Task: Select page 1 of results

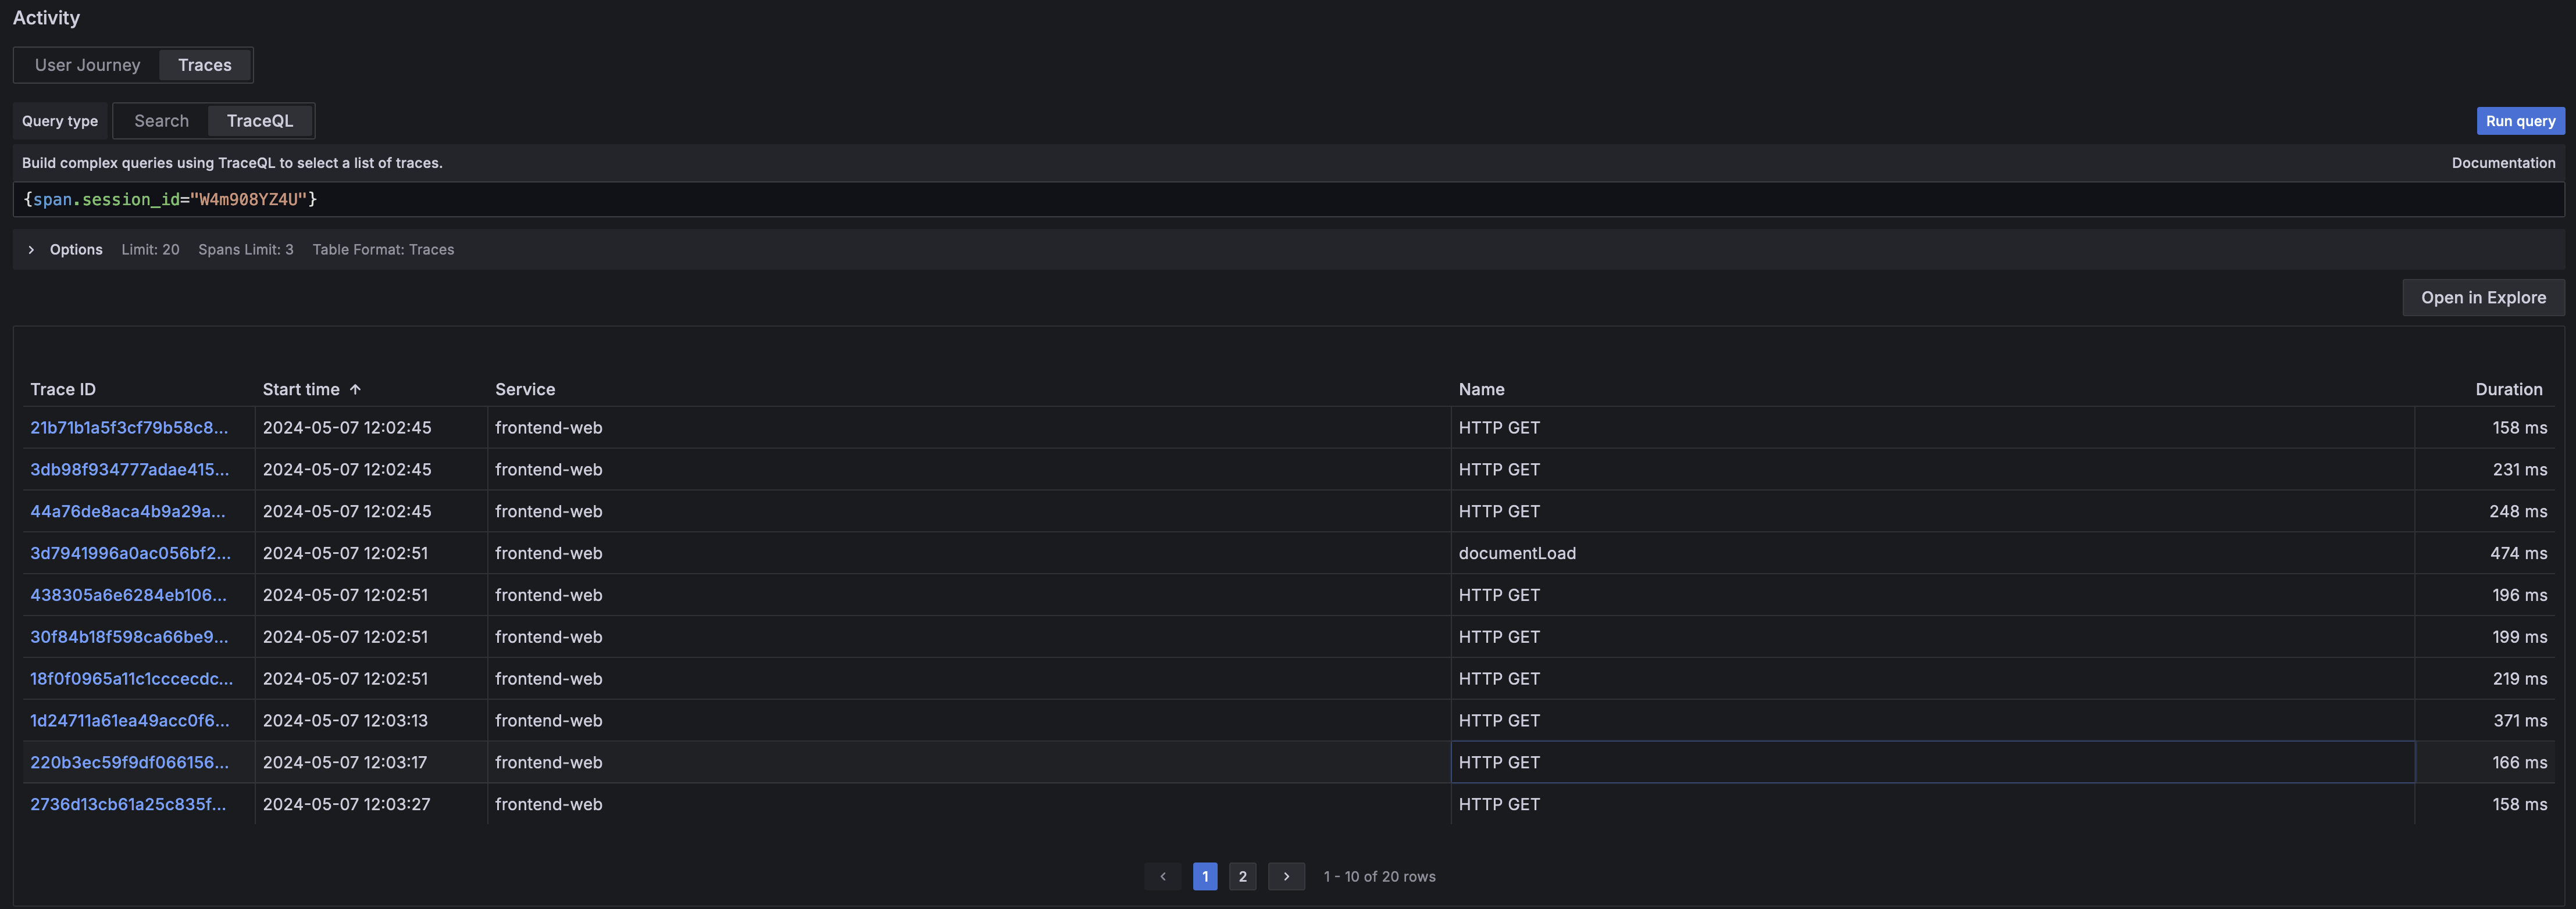Action: (1205, 876)
